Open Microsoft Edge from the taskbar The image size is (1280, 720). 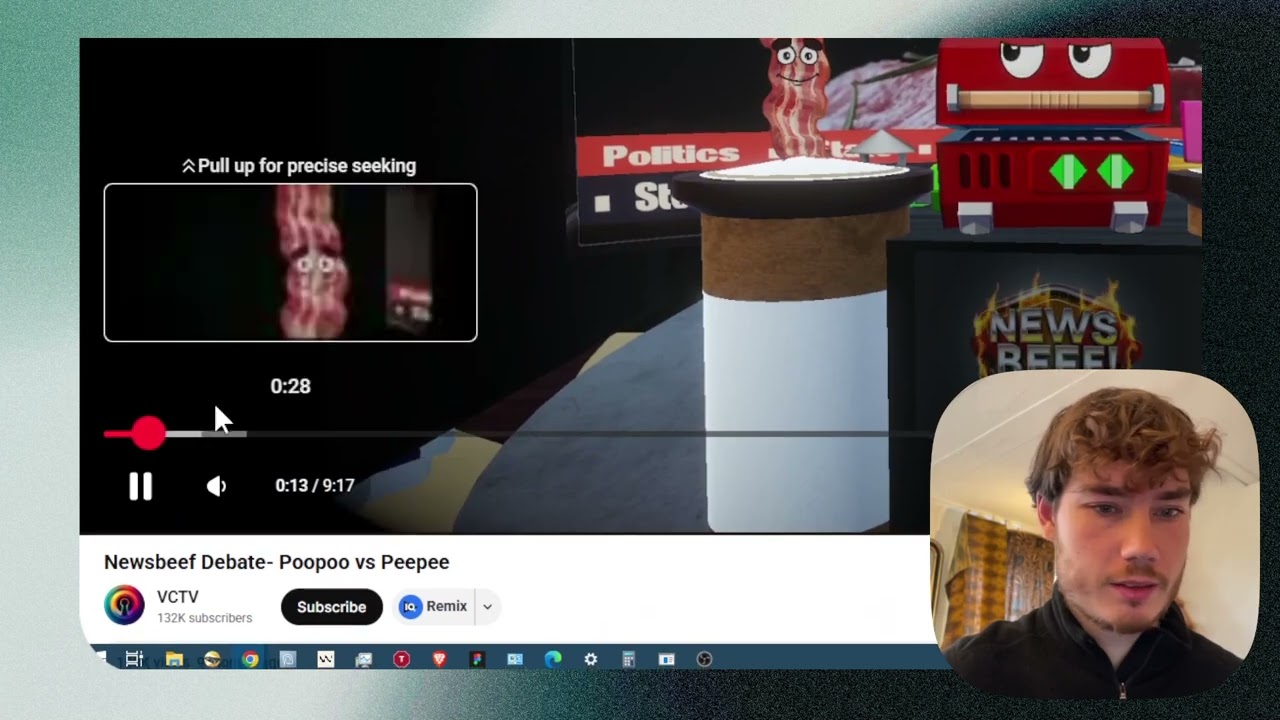(552, 659)
